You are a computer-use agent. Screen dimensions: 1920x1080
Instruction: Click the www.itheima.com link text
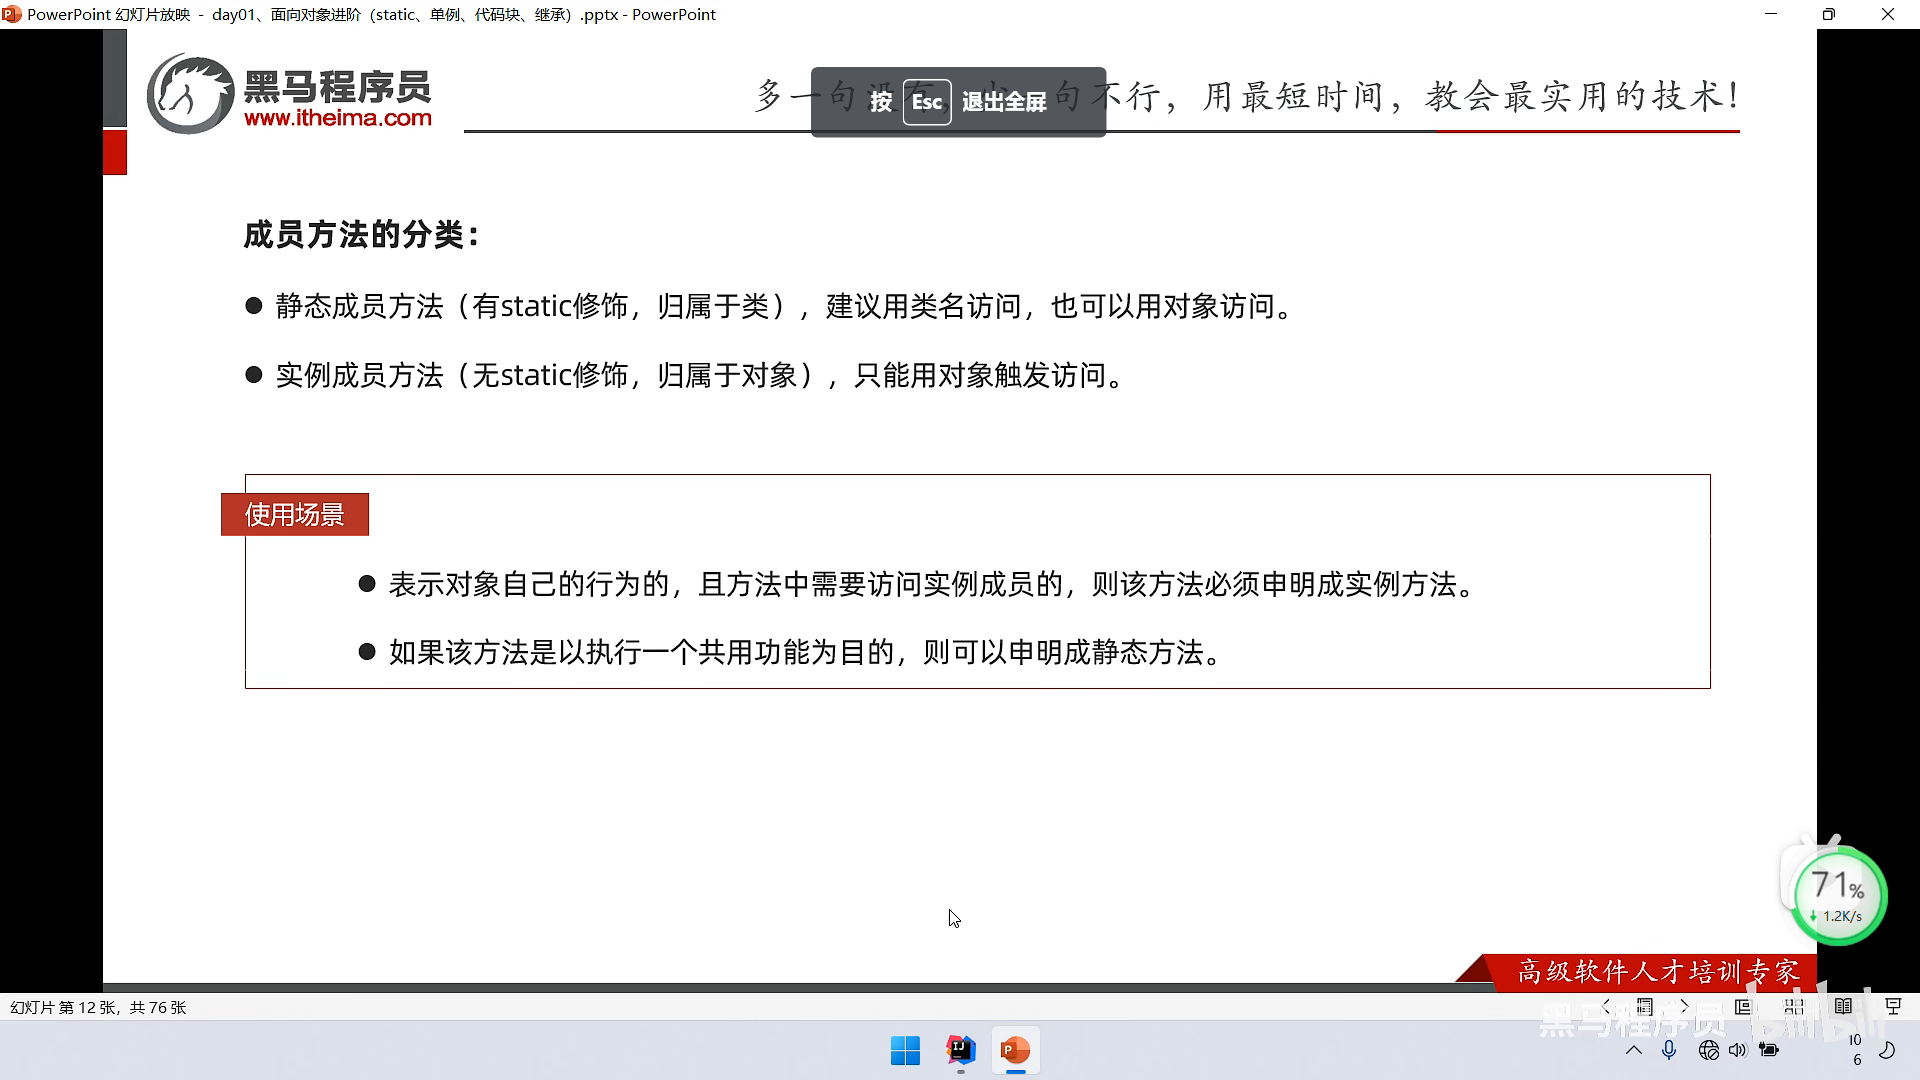(338, 118)
